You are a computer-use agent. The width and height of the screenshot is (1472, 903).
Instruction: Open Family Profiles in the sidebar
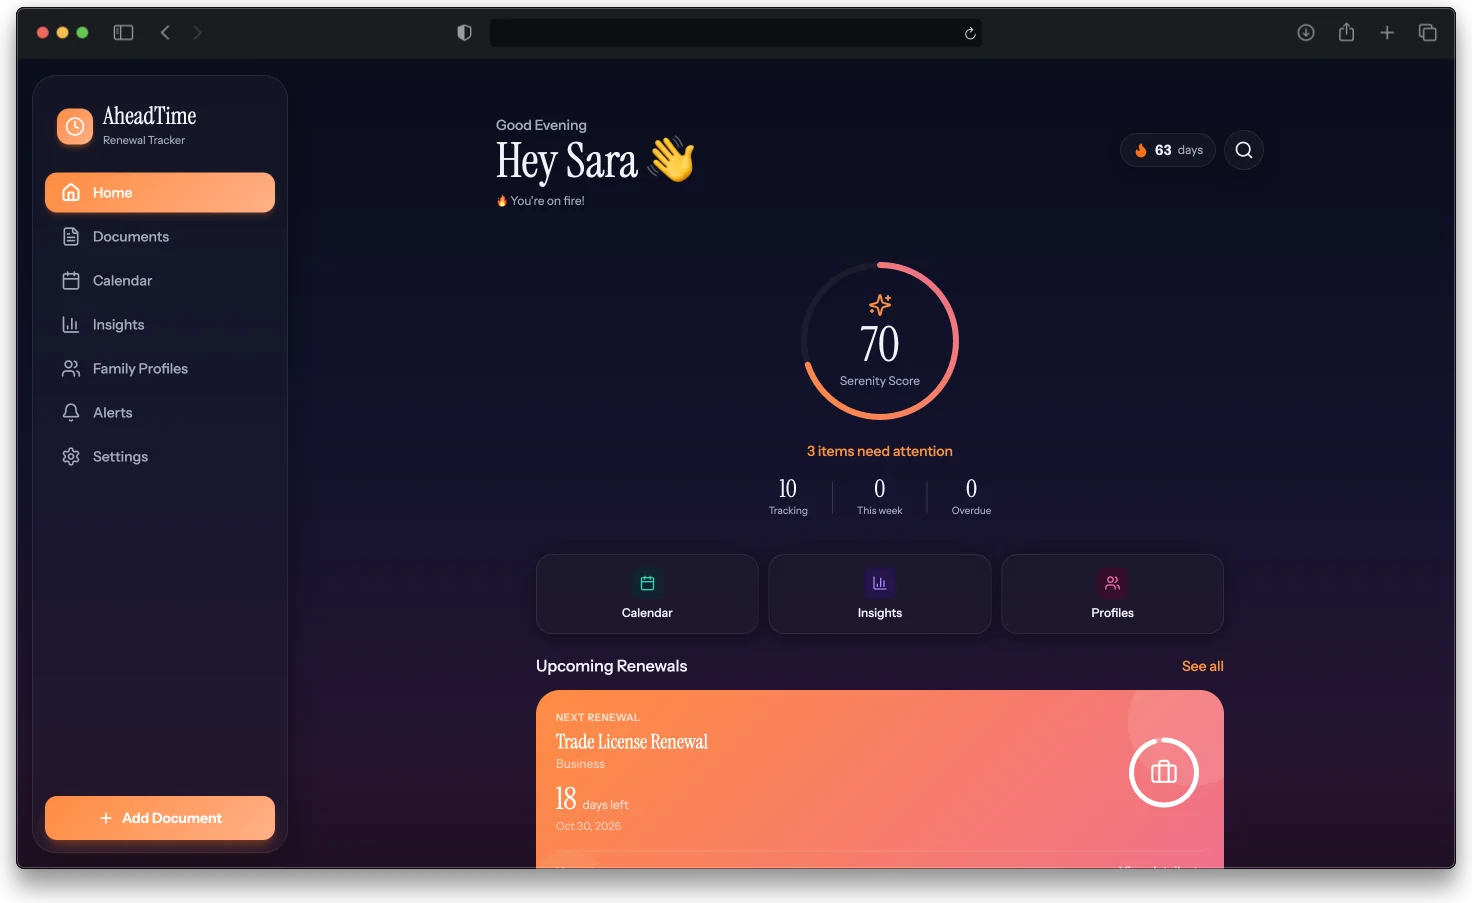[x=160, y=369]
